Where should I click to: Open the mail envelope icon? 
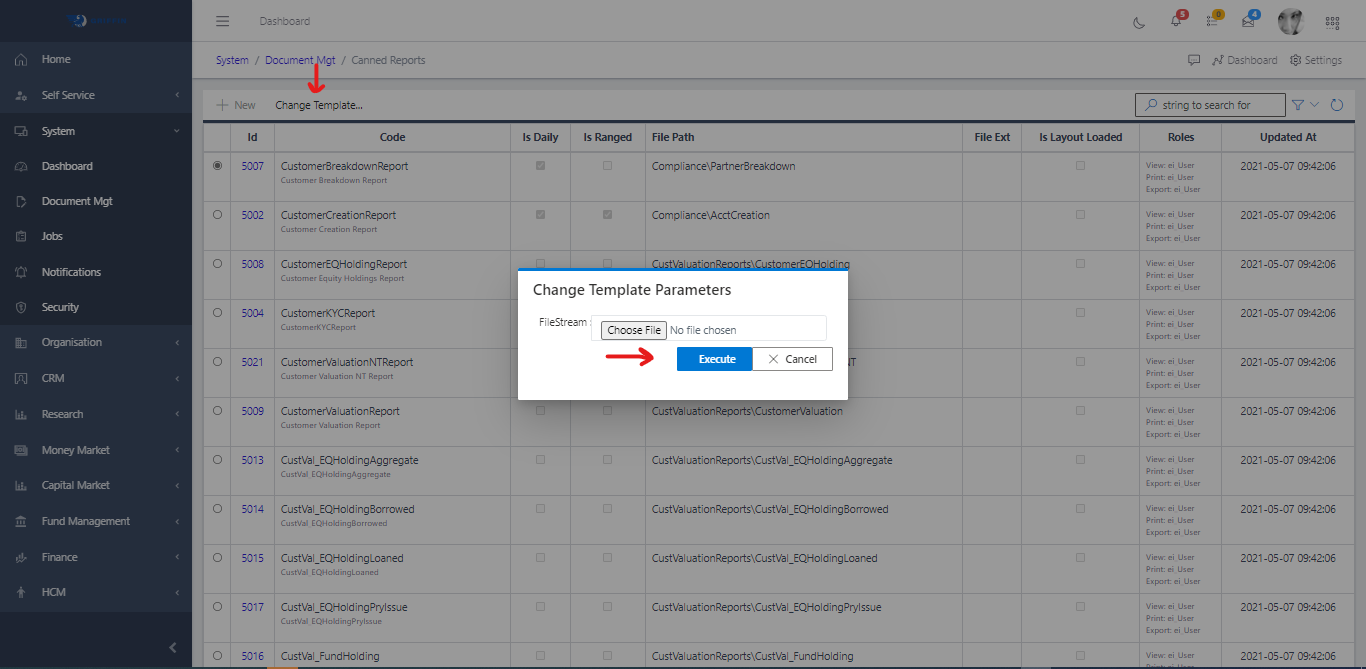(x=1248, y=22)
